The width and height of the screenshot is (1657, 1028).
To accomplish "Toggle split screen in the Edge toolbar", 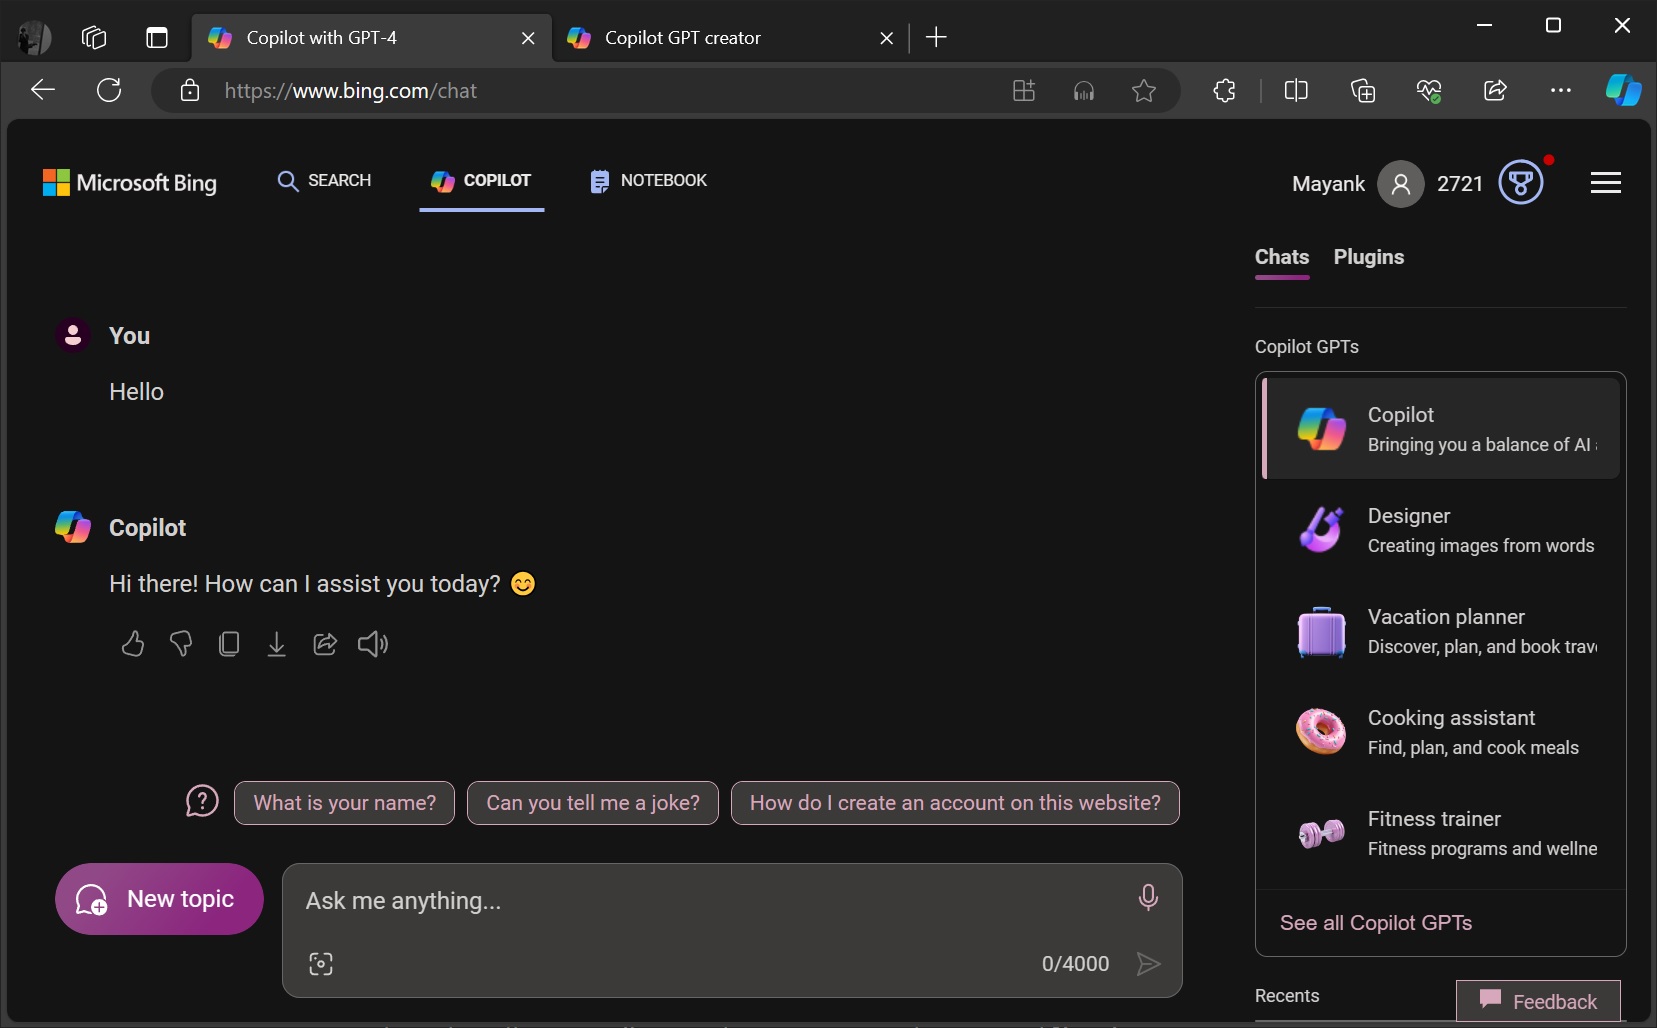I will pos(1296,91).
